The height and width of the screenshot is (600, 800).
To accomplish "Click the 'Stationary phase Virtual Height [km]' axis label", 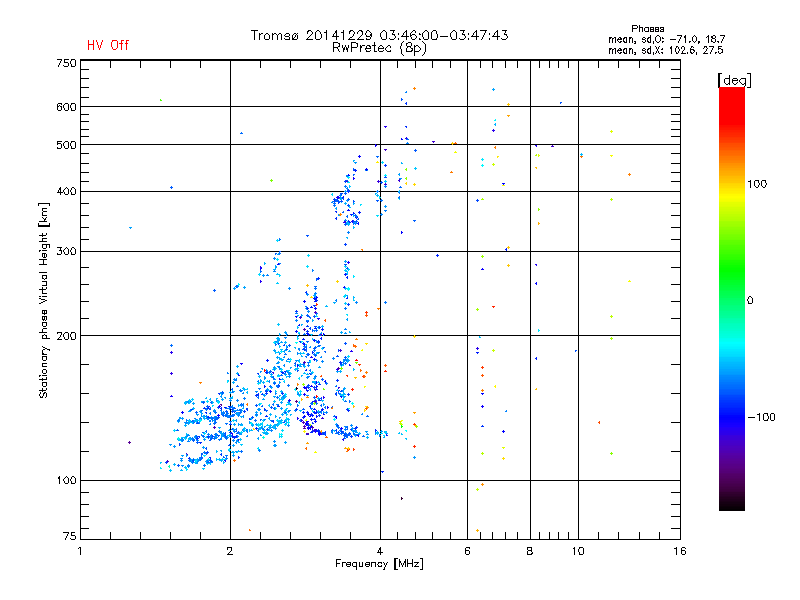I will coord(44,301).
